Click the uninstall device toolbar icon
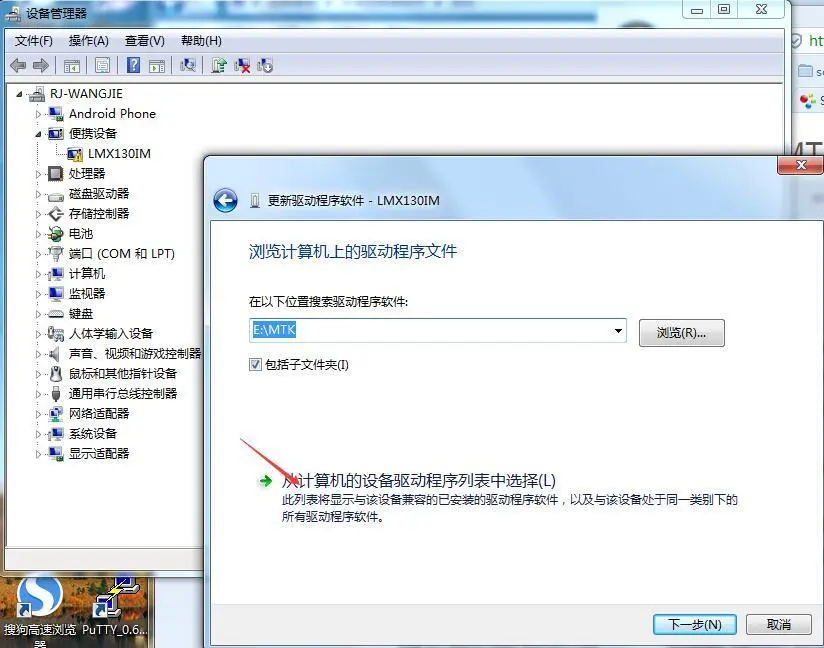 coord(243,65)
